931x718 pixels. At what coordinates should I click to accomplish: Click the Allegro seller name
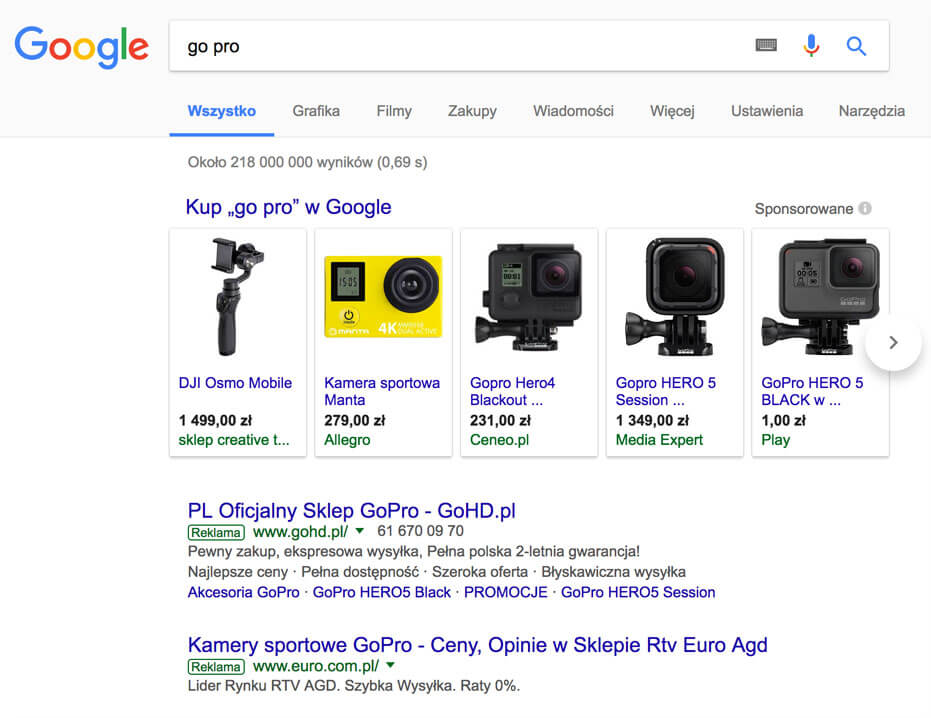(x=347, y=440)
